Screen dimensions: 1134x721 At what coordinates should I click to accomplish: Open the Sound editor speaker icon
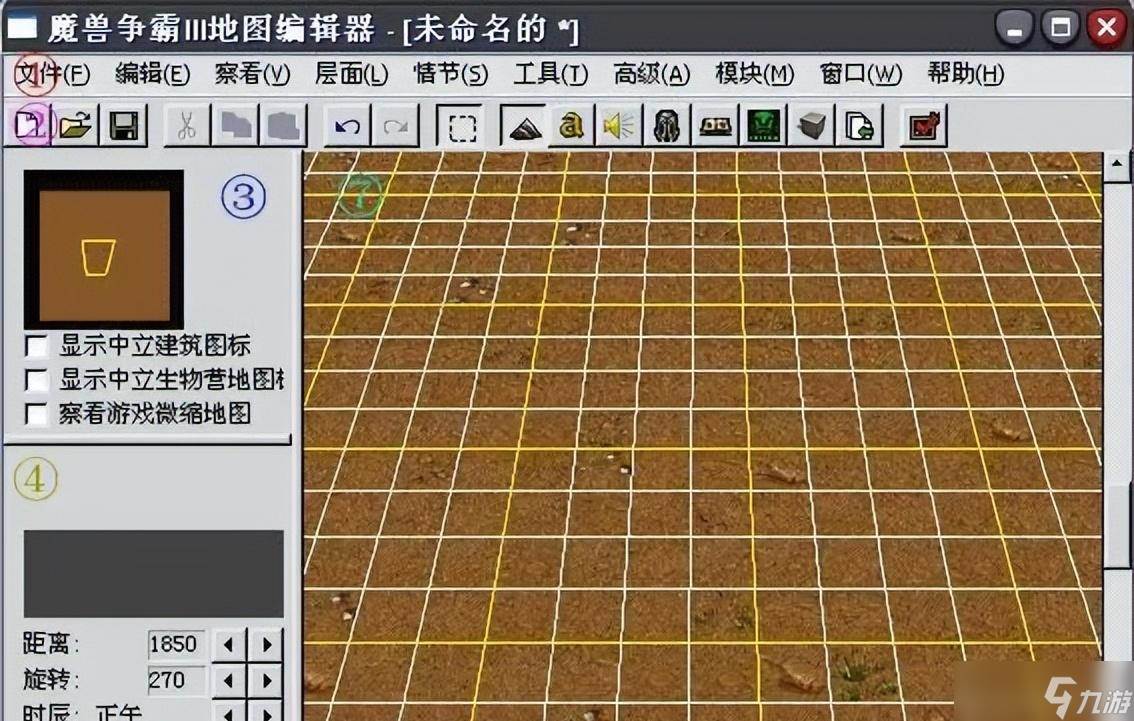pos(619,127)
